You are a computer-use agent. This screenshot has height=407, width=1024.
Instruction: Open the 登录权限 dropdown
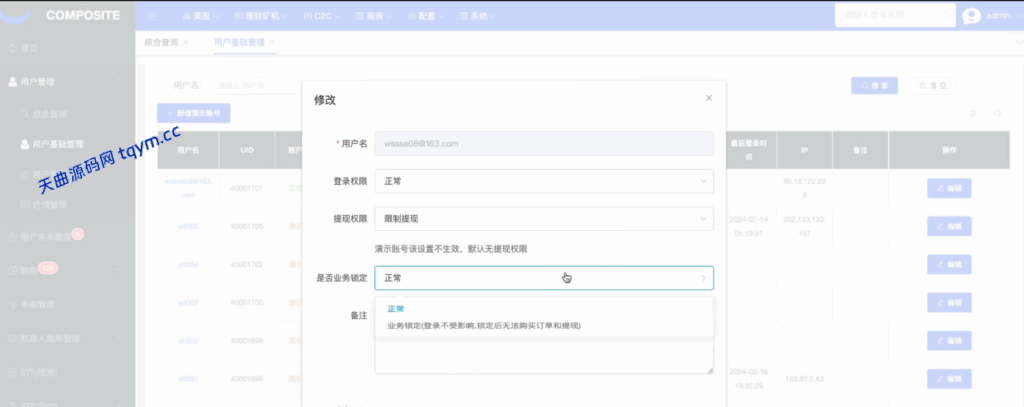click(x=544, y=181)
